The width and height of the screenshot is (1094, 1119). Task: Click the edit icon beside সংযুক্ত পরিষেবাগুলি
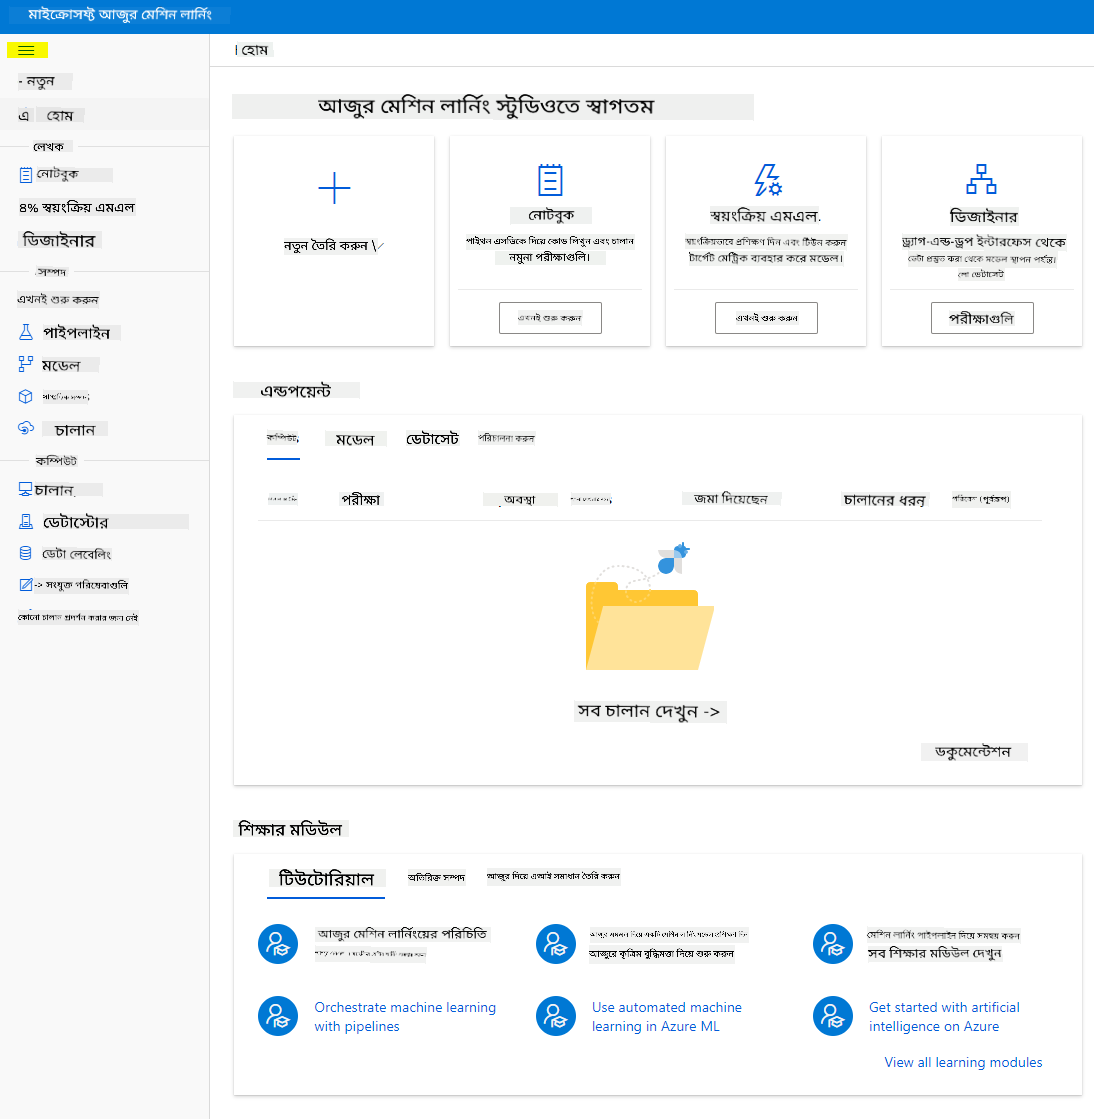pos(26,584)
